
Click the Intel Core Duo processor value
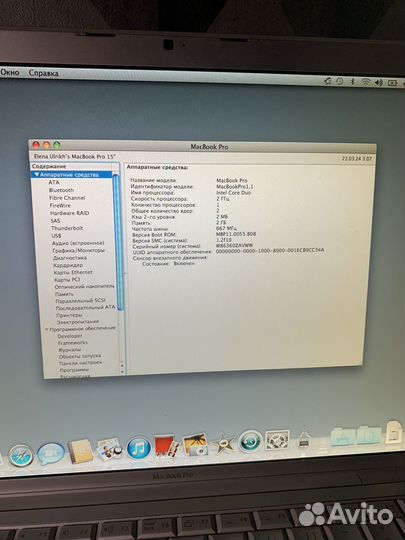pyautogui.click(x=233, y=193)
